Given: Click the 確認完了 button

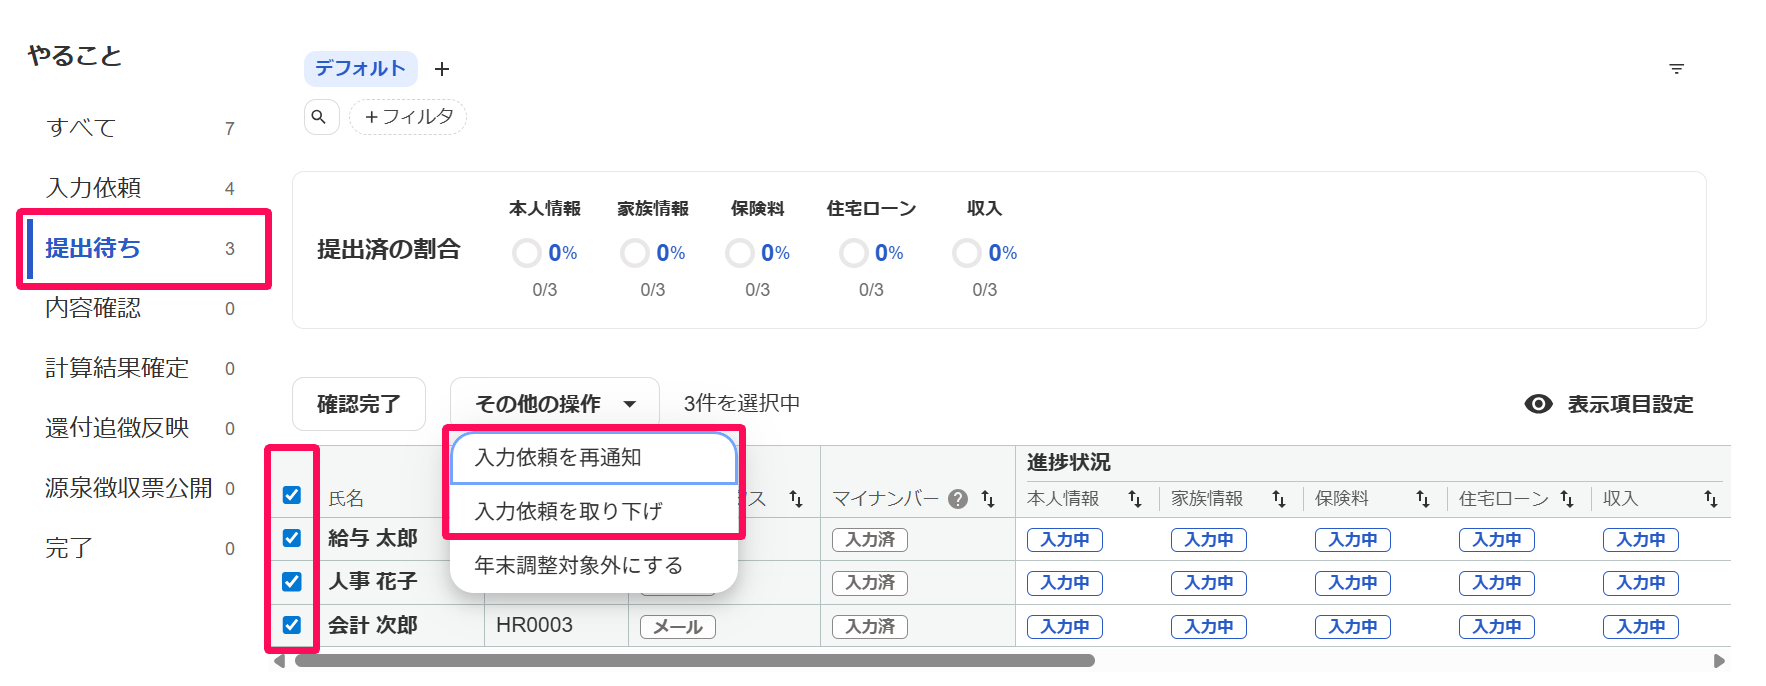Looking at the screenshot, I should pyautogui.click(x=359, y=404).
